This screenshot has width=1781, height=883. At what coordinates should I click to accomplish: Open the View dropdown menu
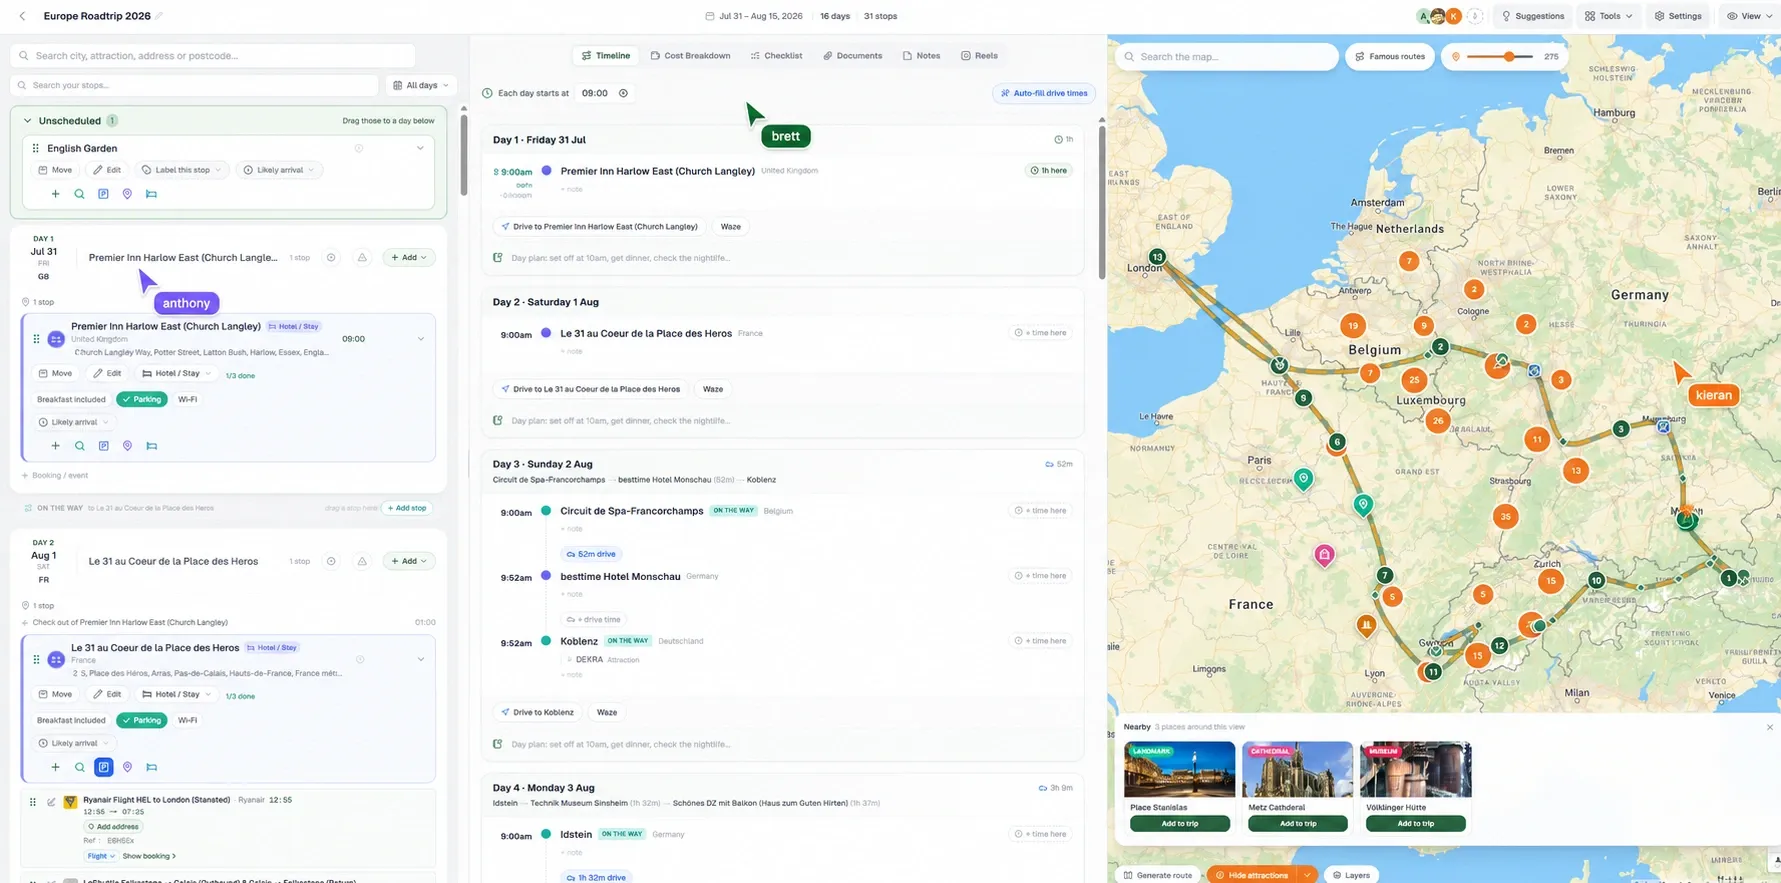pos(1750,16)
